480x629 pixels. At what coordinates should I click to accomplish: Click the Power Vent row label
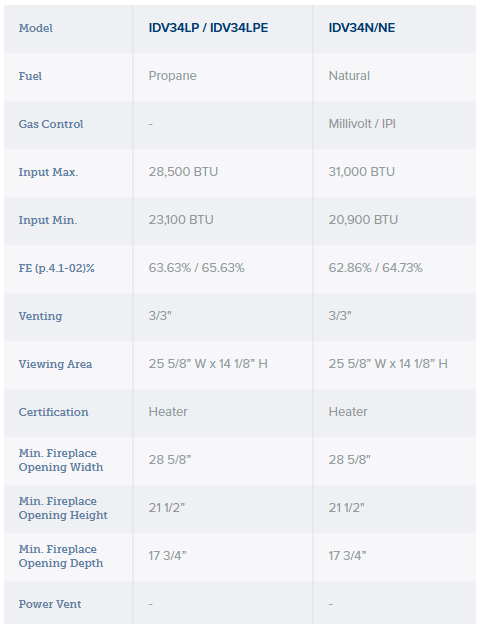[50, 604]
